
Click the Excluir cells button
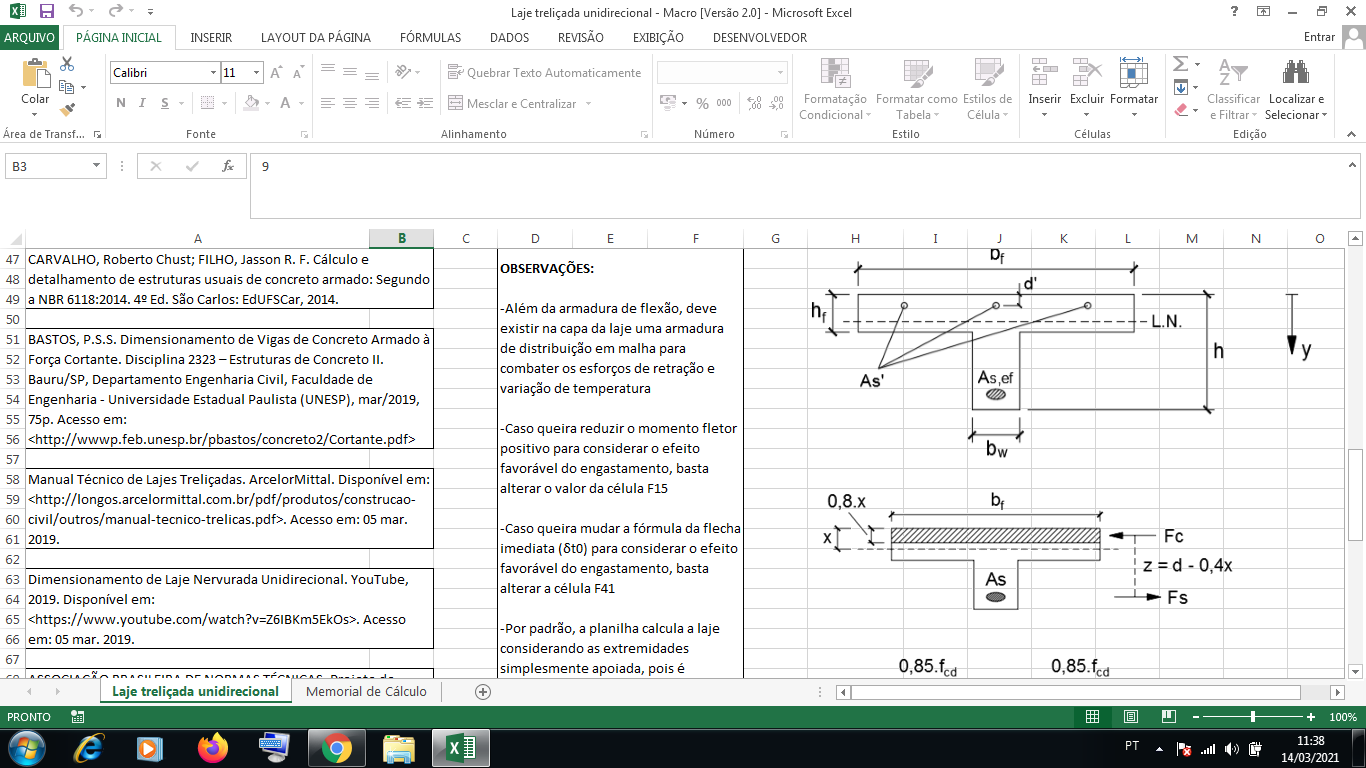click(x=1086, y=88)
